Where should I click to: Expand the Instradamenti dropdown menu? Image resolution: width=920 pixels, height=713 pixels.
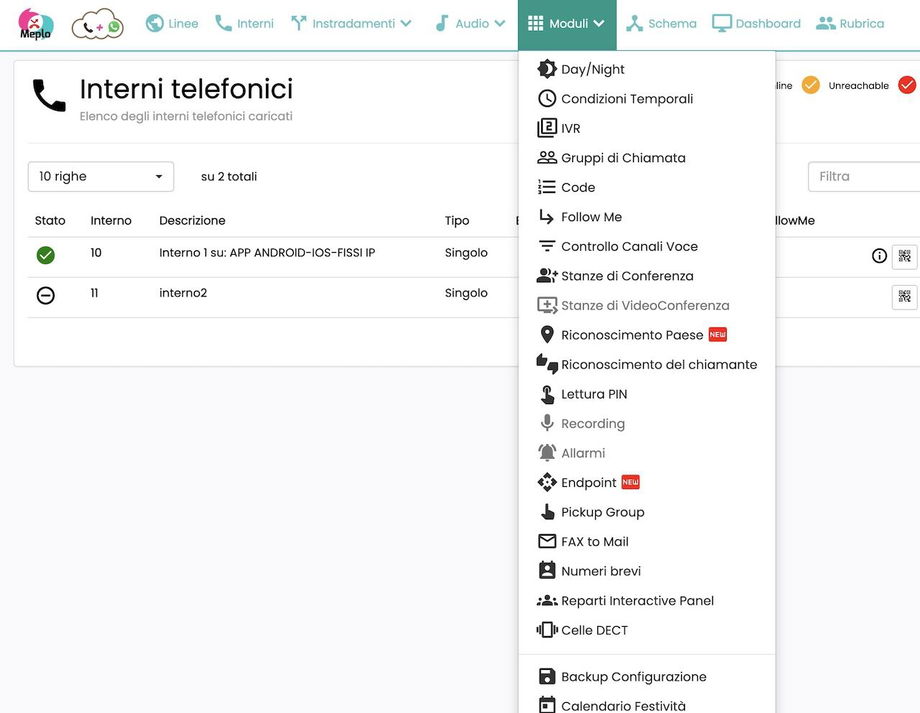(351, 24)
